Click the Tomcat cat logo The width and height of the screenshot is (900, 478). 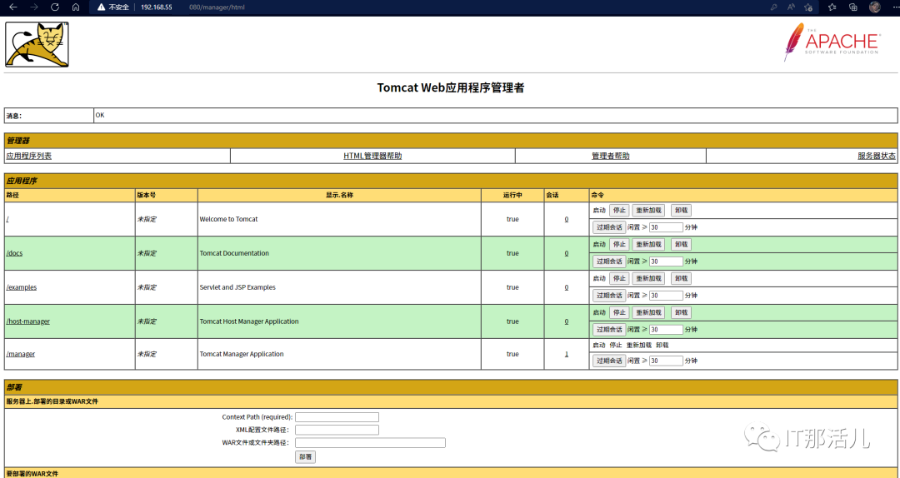click(37, 44)
